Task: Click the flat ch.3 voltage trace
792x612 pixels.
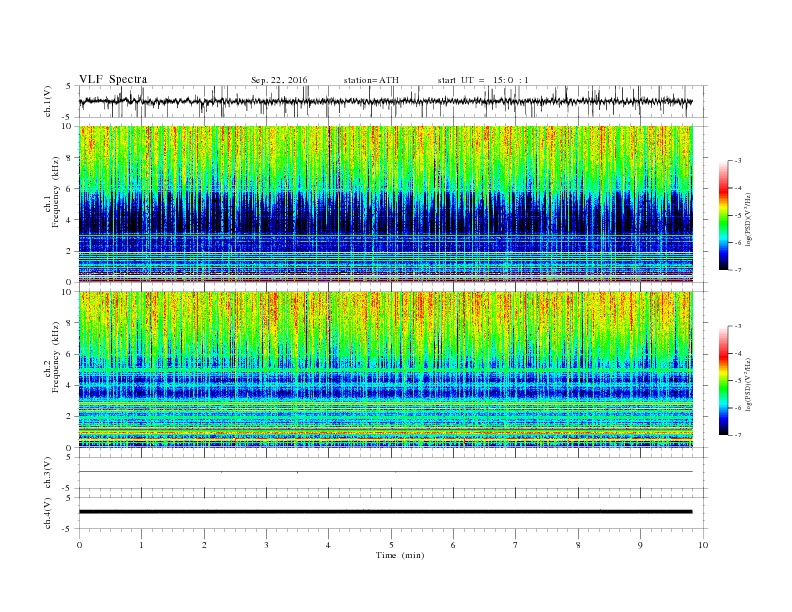Action: tap(385, 472)
